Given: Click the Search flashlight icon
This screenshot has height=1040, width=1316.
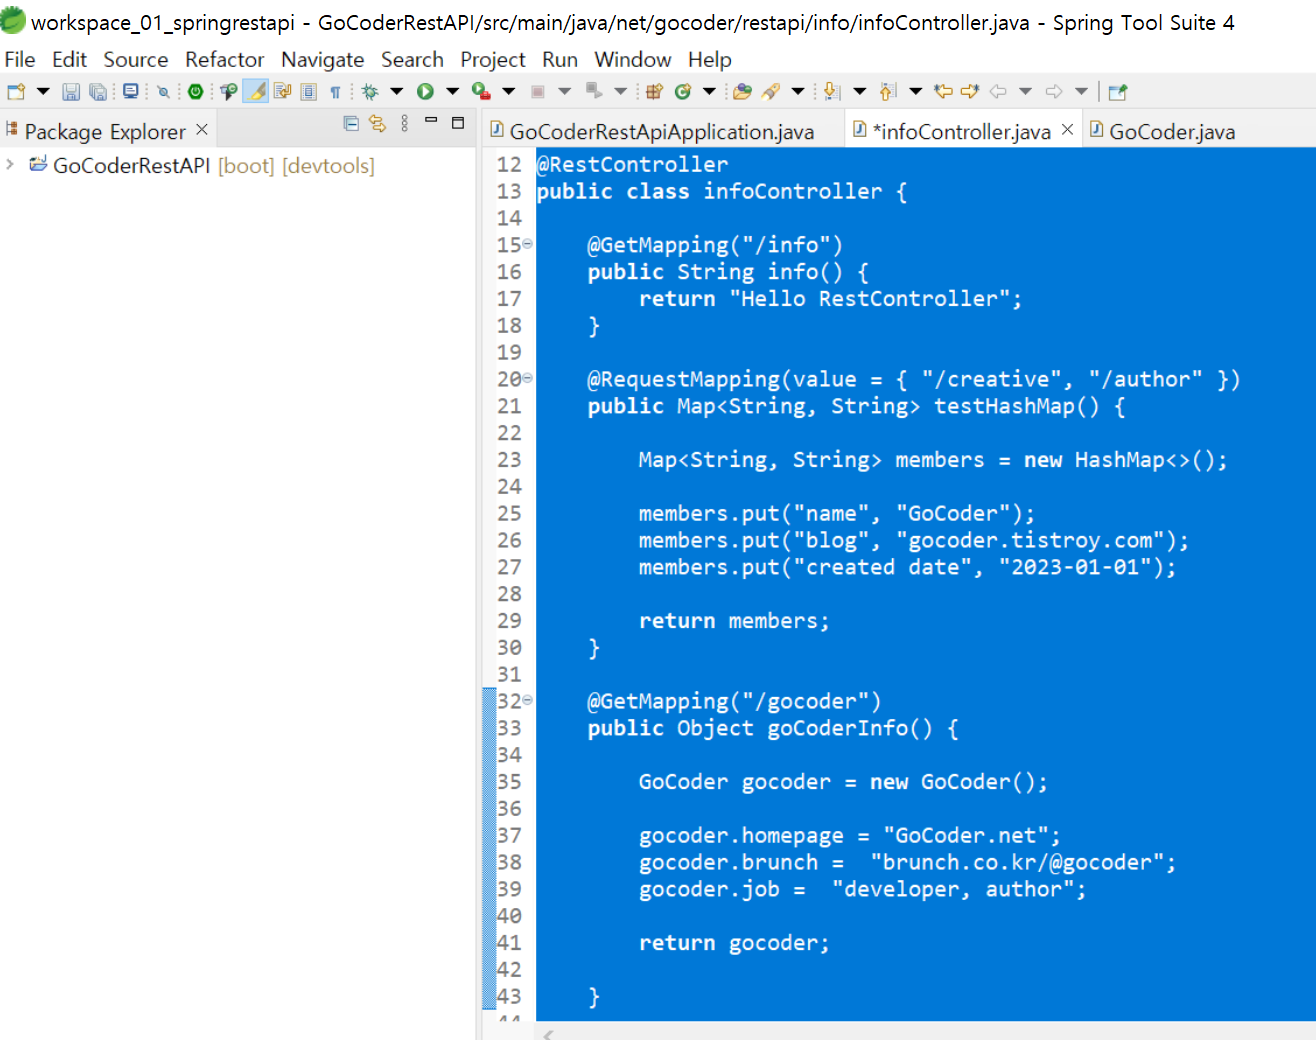Looking at the screenshot, I should point(770,92).
